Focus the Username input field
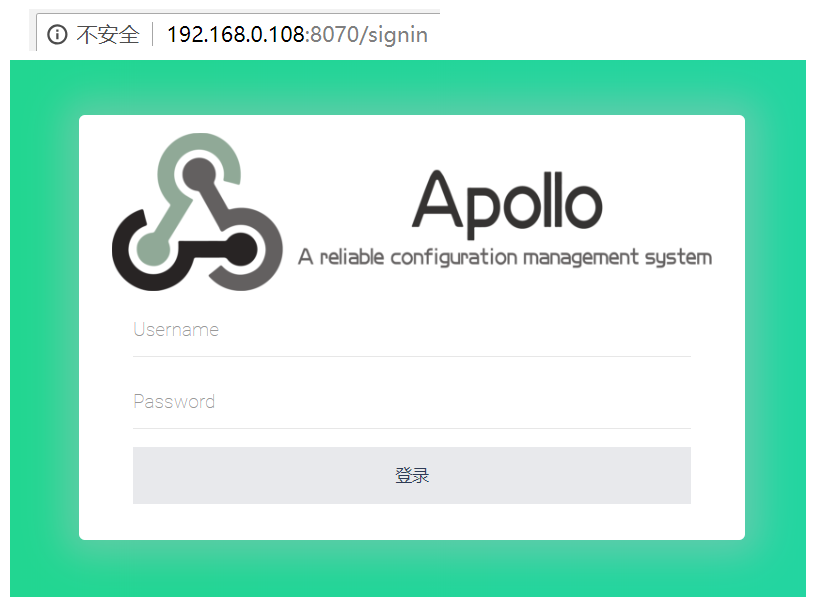814x602 pixels. 412,331
